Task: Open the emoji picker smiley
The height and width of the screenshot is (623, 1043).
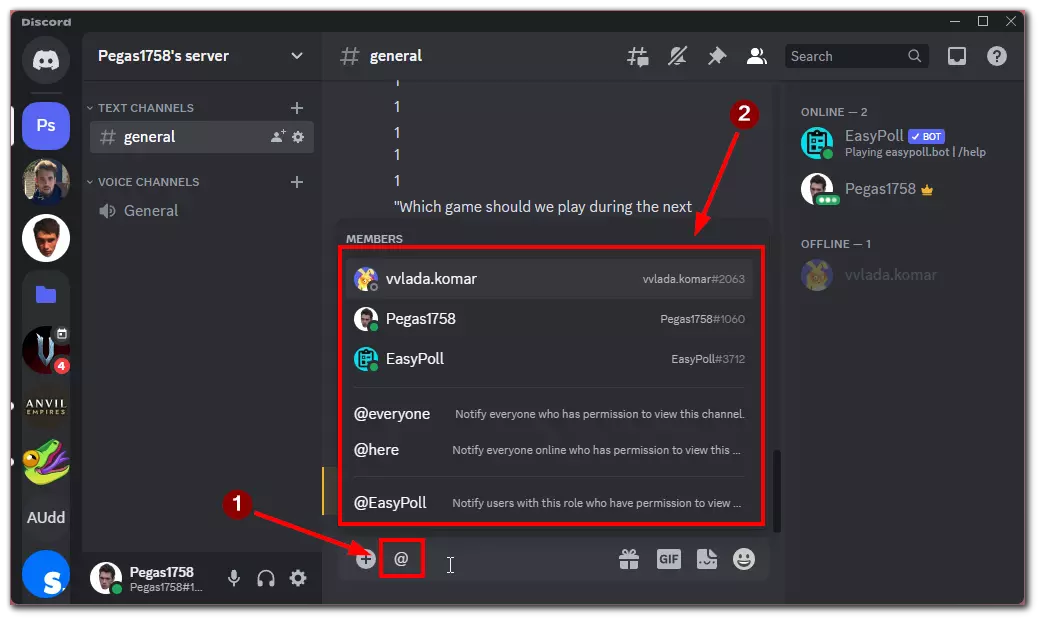Action: pos(743,560)
